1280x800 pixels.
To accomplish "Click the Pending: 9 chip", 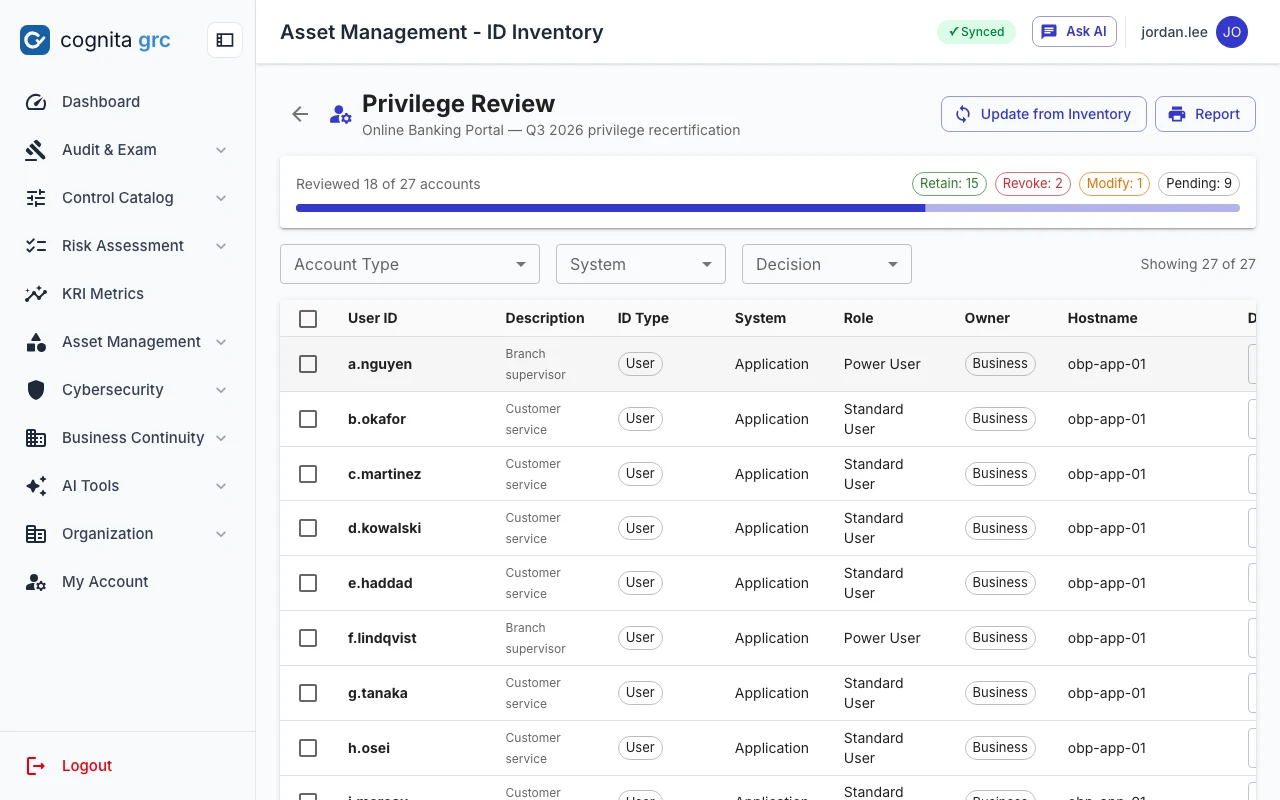I will tap(1199, 184).
